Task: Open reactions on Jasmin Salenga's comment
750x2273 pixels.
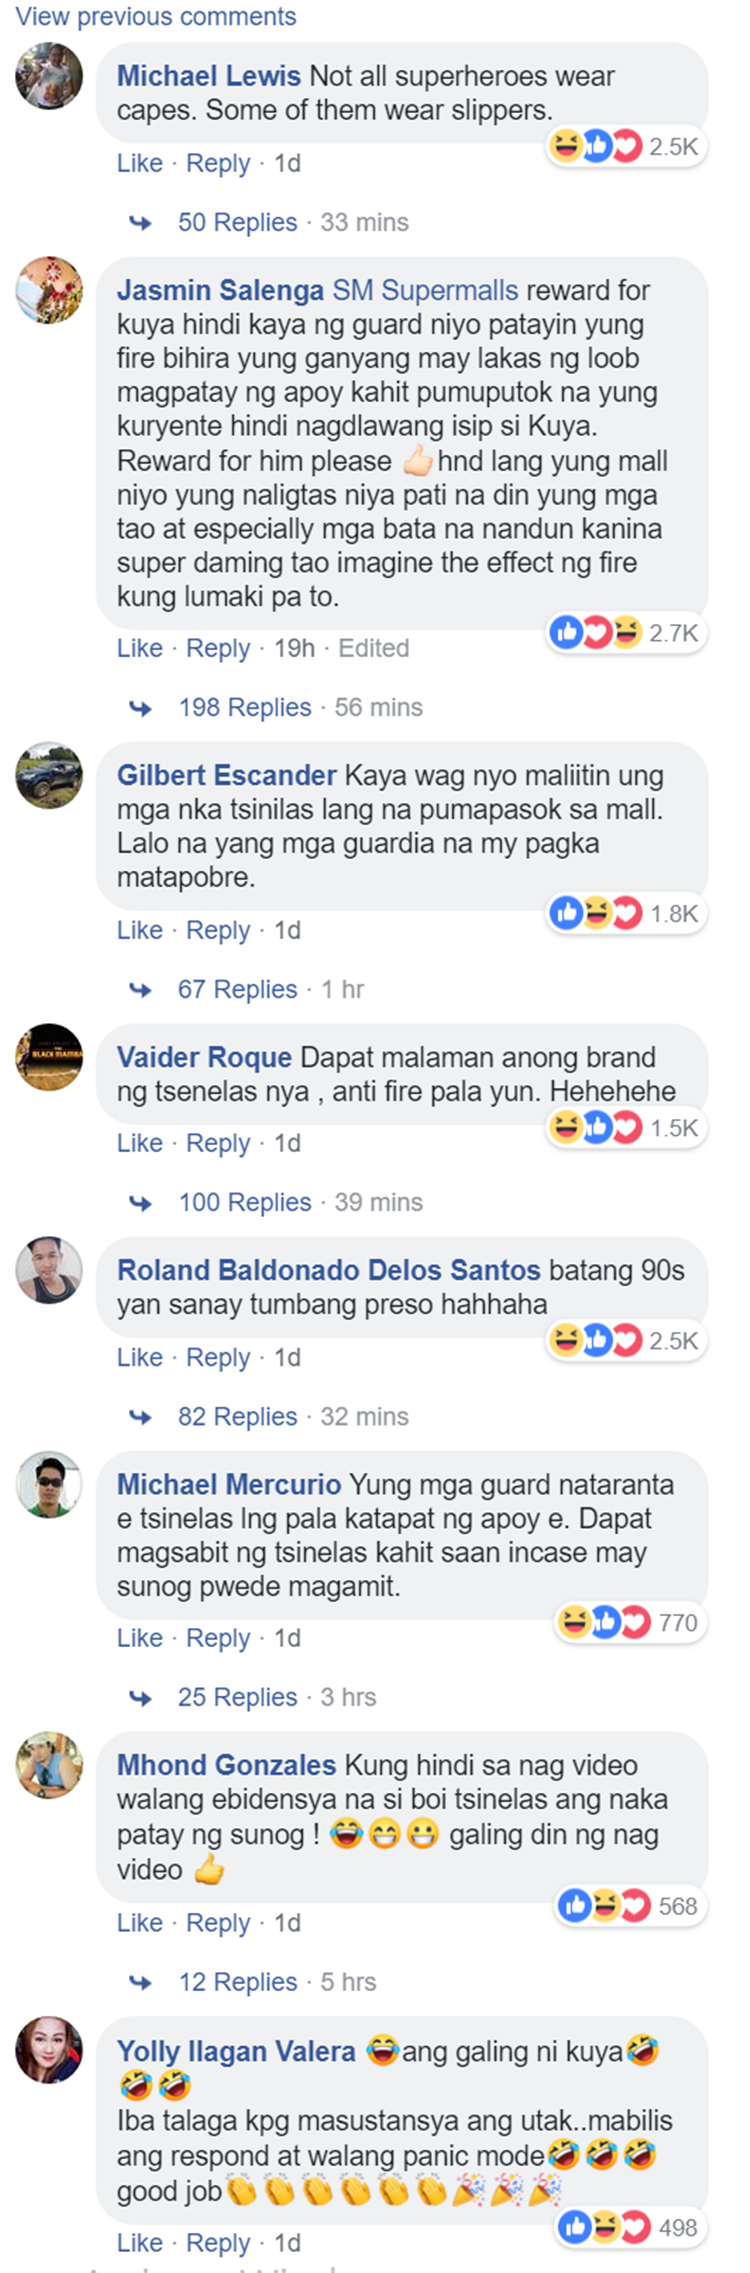Action: (x=595, y=632)
